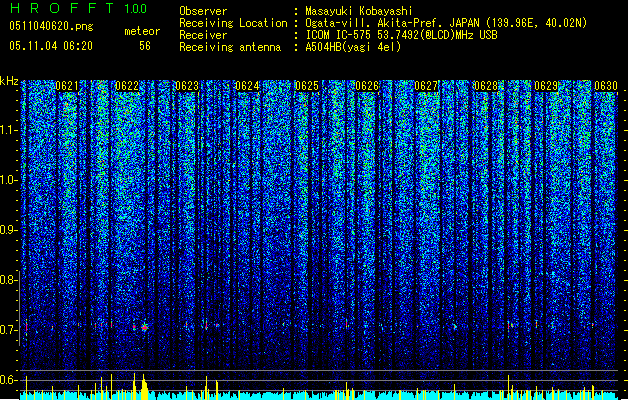Click the observer name Masayuki Kobayashi
629x400 pixels.
[x=359, y=11]
